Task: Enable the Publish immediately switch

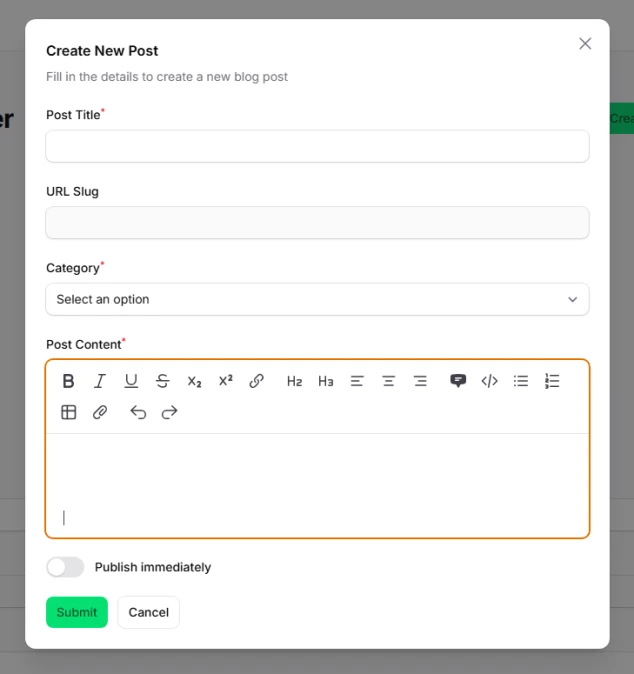Action: [65, 567]
